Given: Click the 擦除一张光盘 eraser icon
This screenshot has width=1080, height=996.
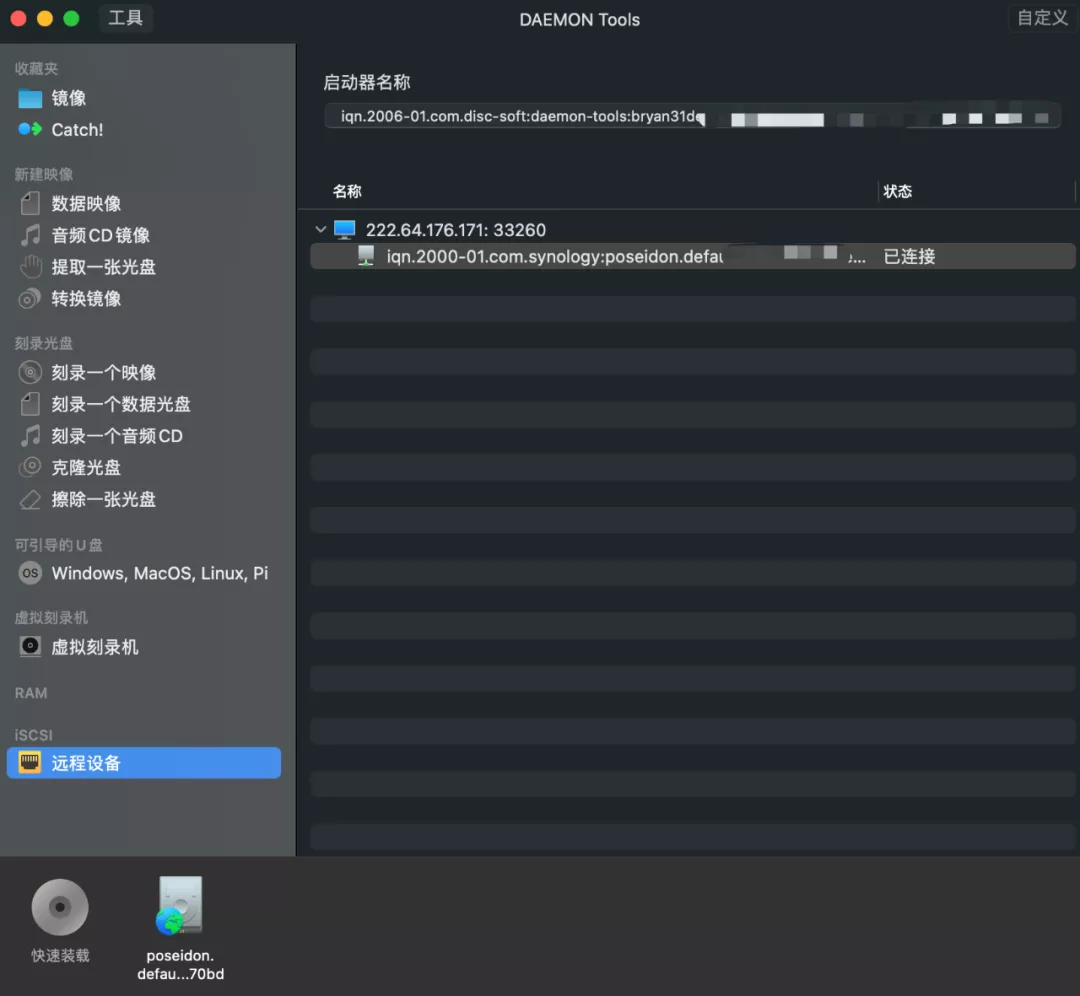Looking at the screenshot, I should pos(30,499).
